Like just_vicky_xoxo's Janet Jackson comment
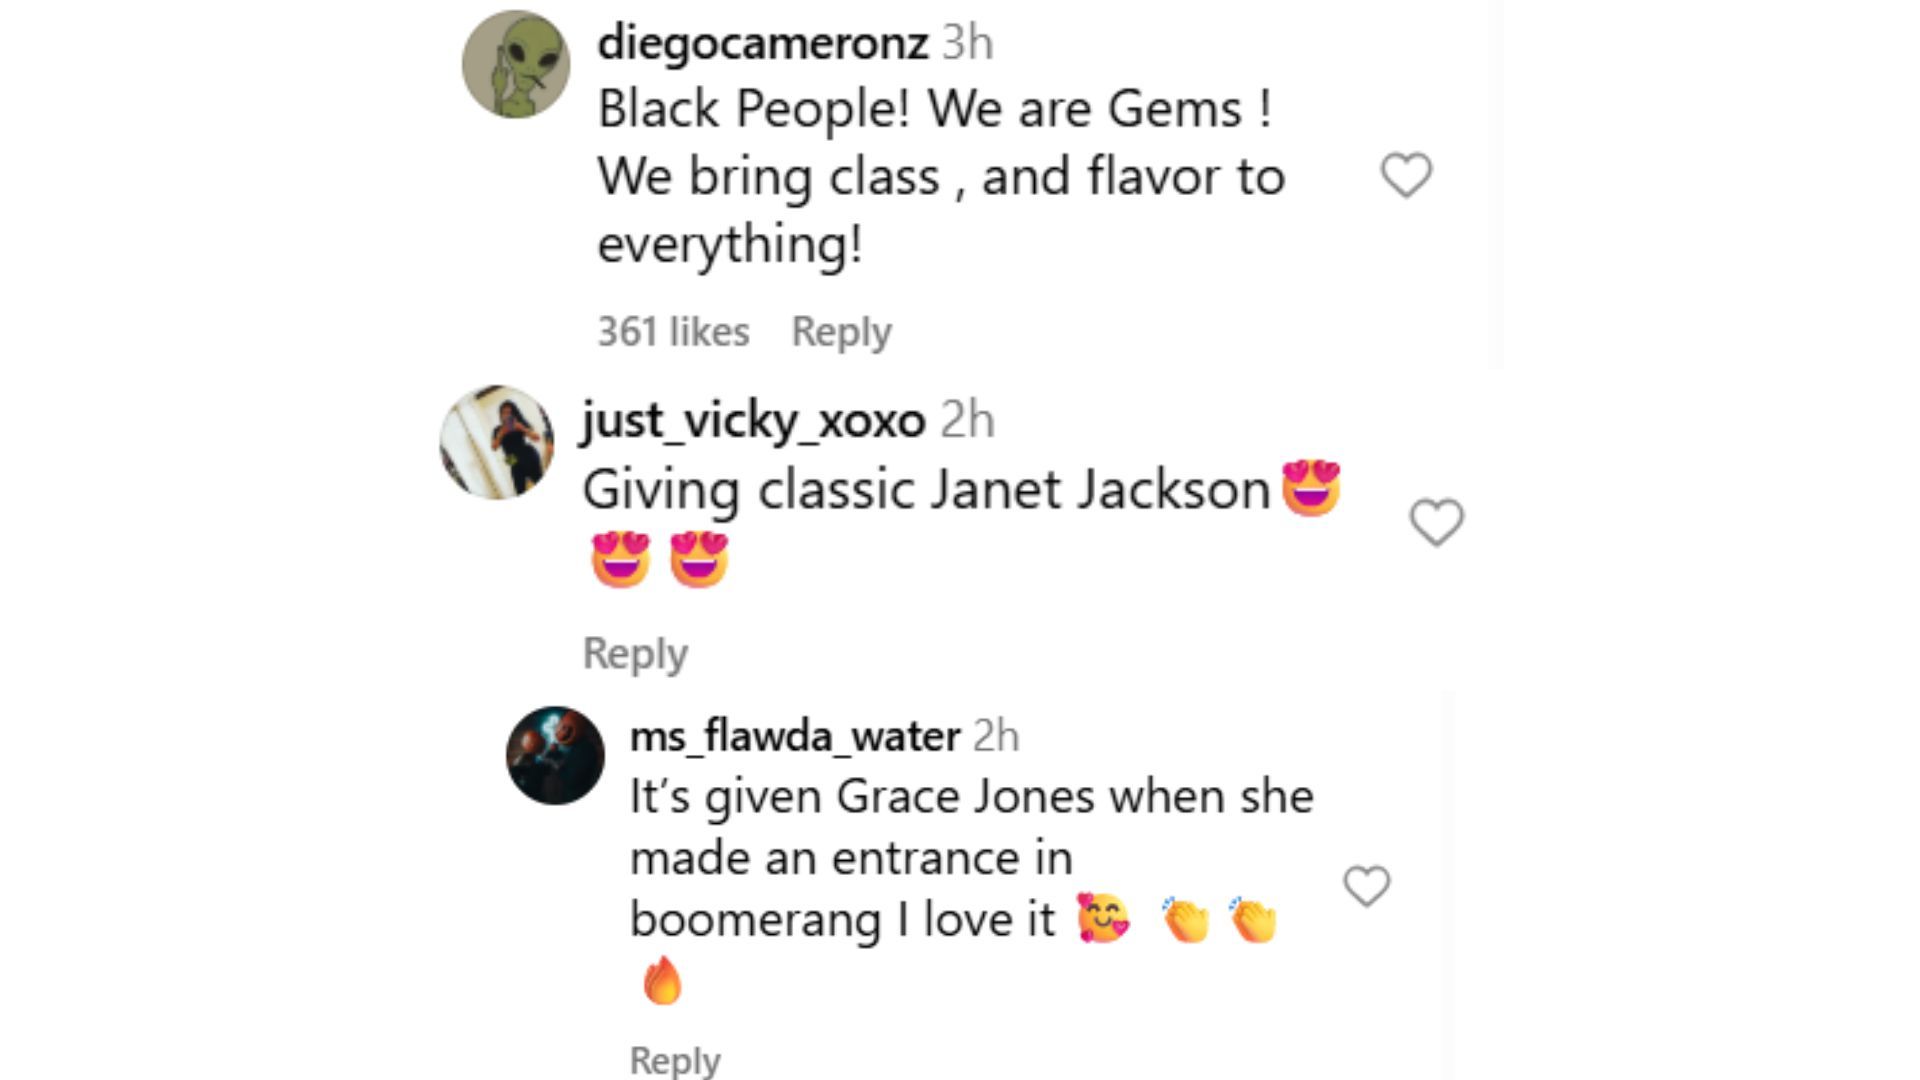This screenshot has height=1080, width=1920. [1436, 522]
